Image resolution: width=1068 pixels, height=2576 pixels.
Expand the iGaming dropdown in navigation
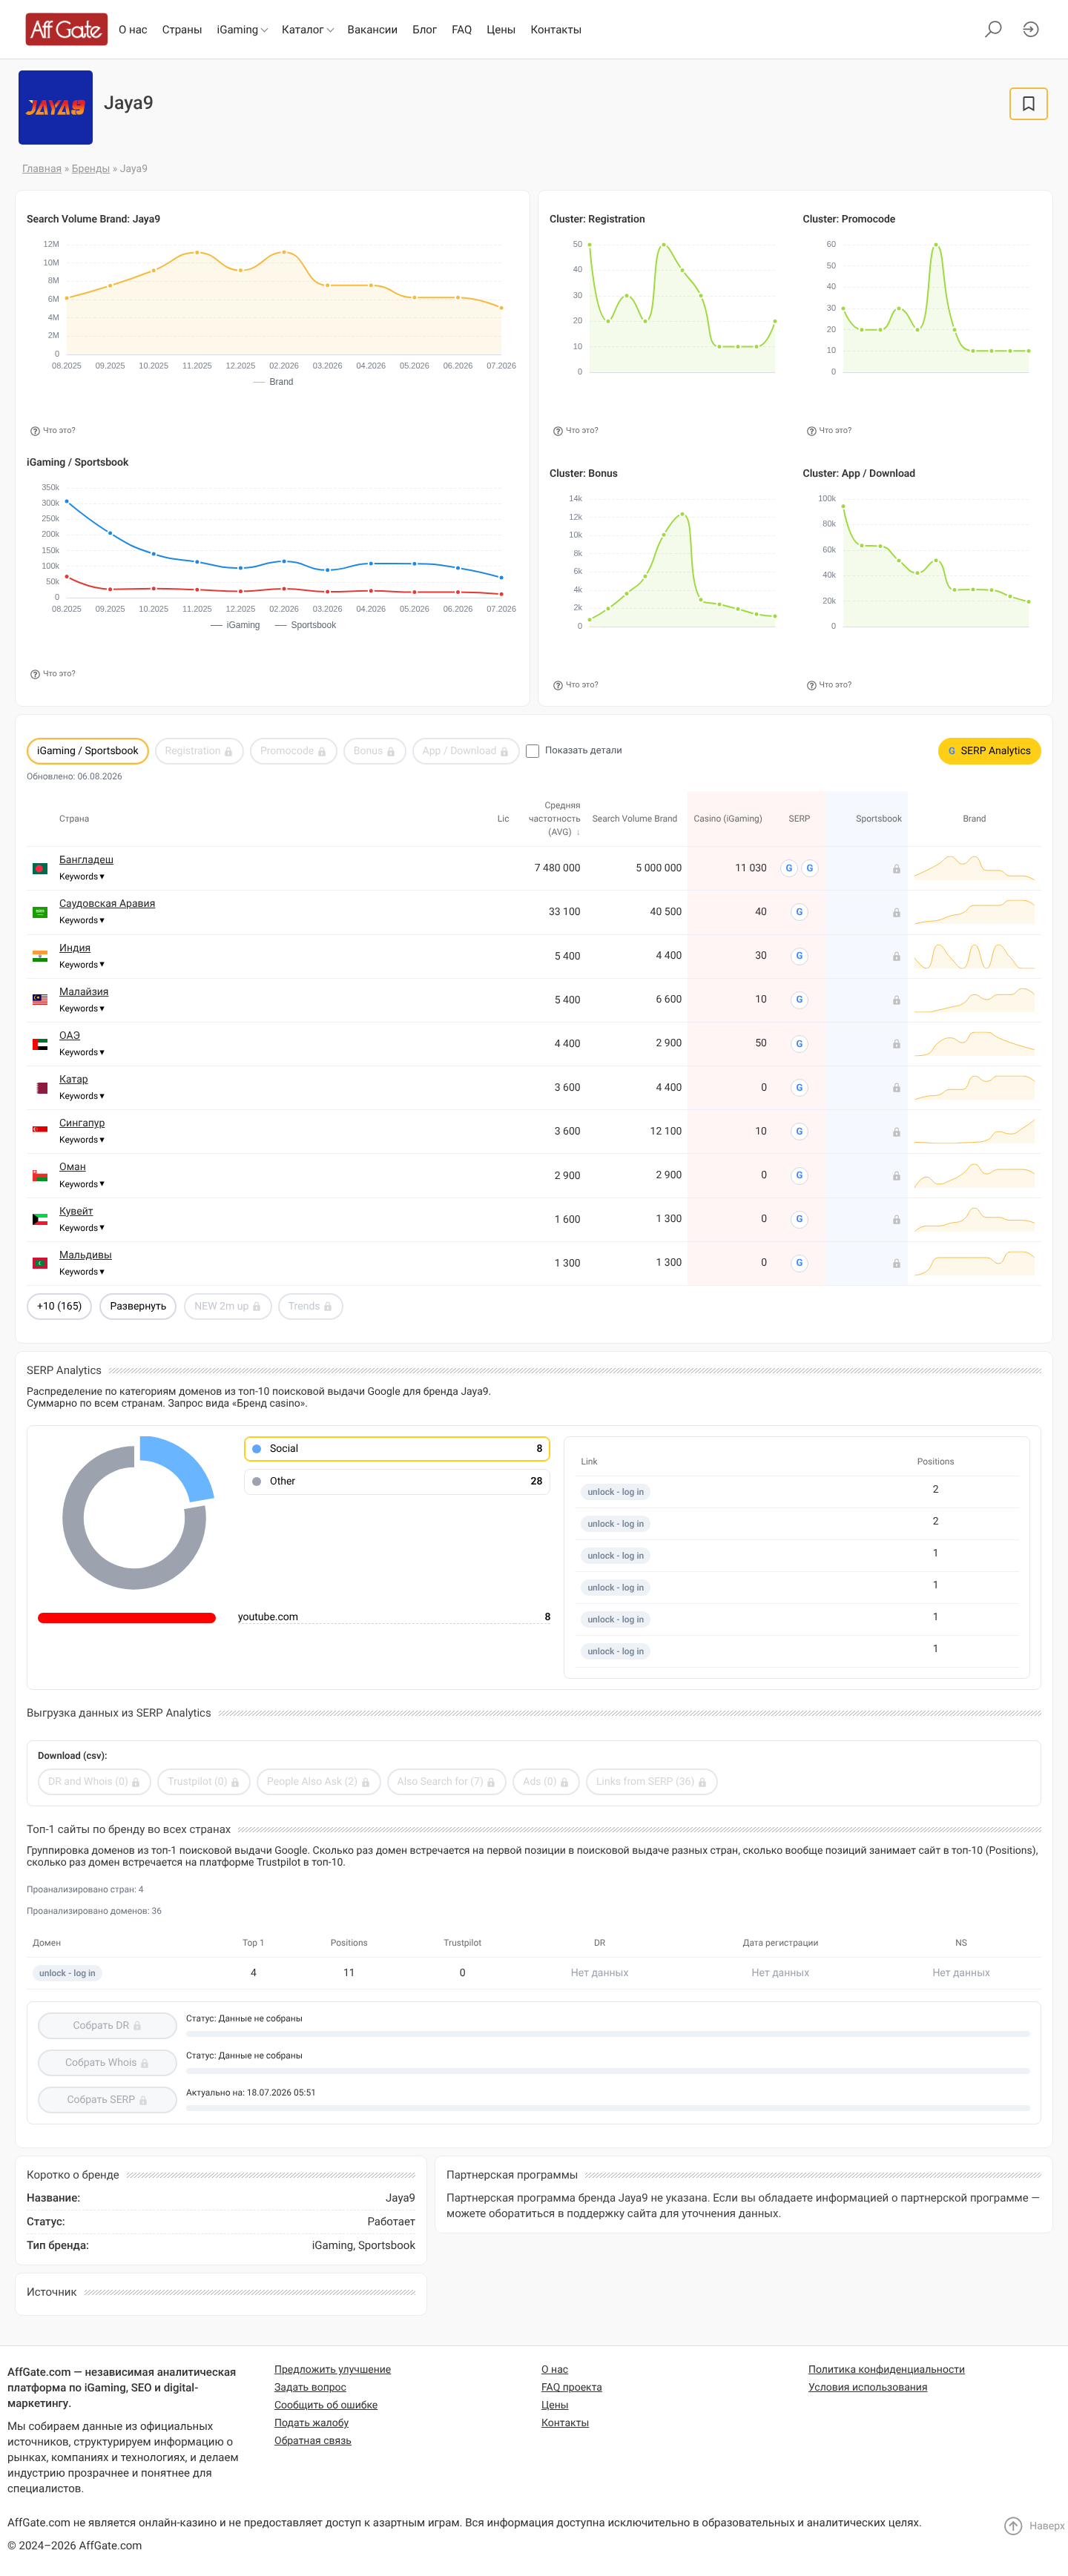click(242, 30)
